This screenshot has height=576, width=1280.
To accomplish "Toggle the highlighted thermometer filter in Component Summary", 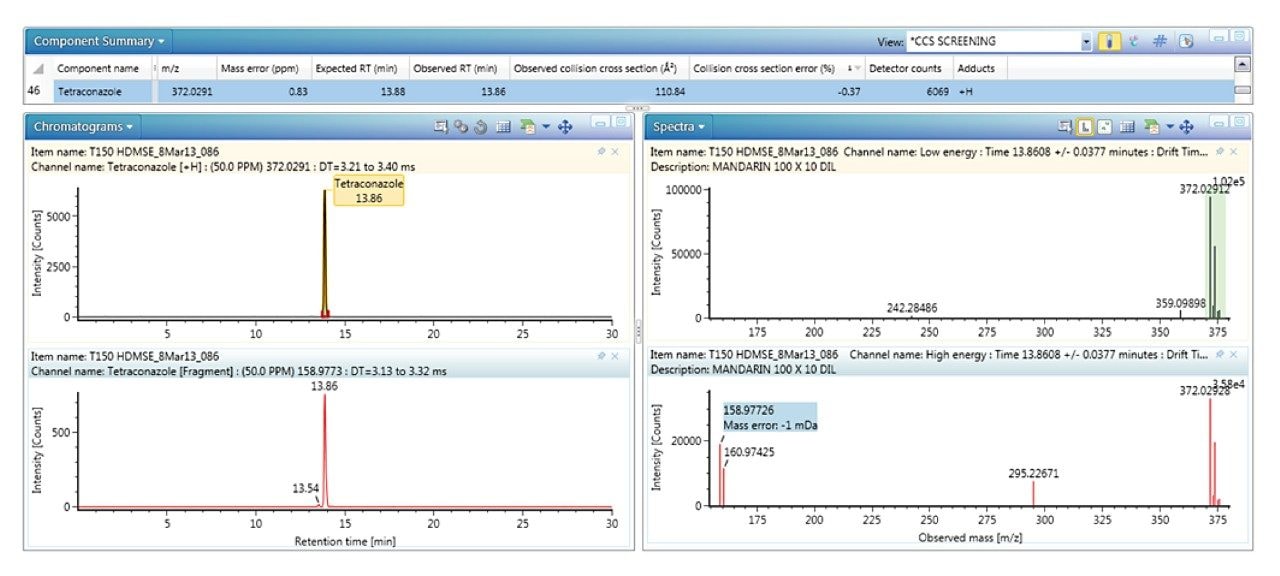I will pyautogui.click(x=1109, y=42).
